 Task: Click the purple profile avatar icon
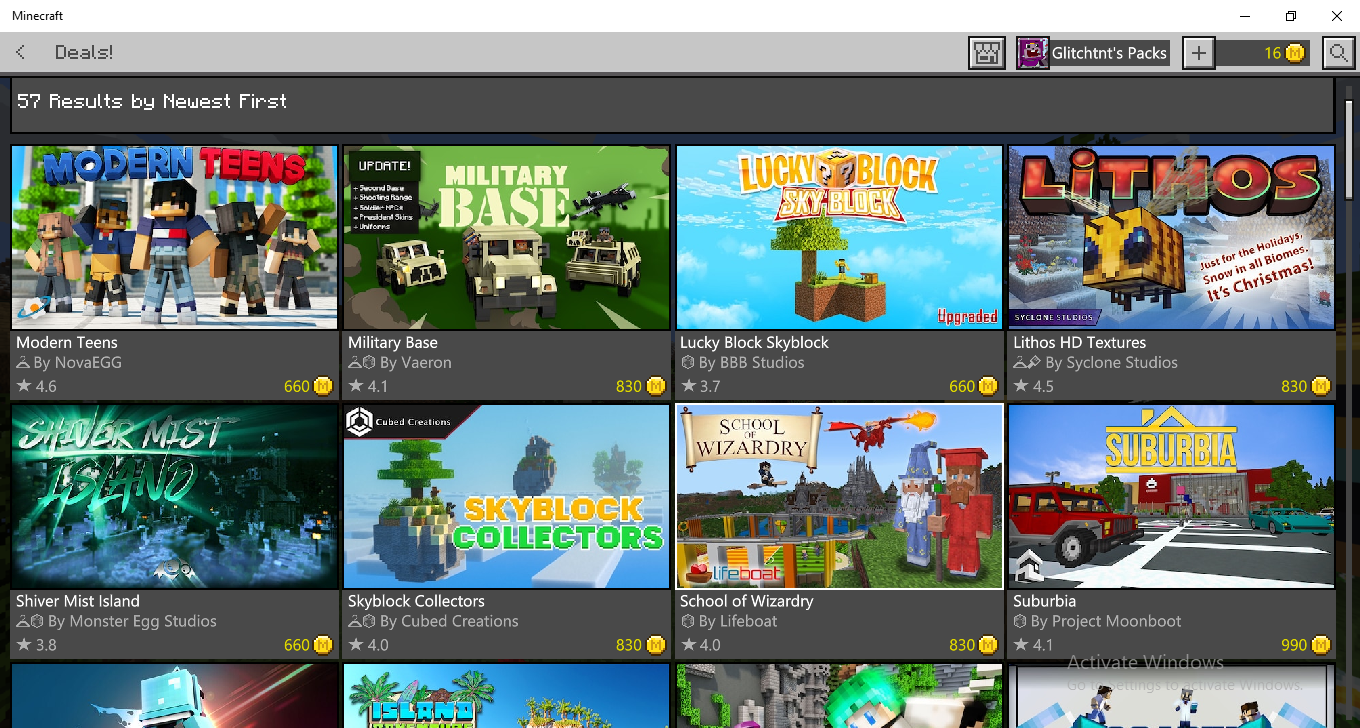click(1032, 53)
